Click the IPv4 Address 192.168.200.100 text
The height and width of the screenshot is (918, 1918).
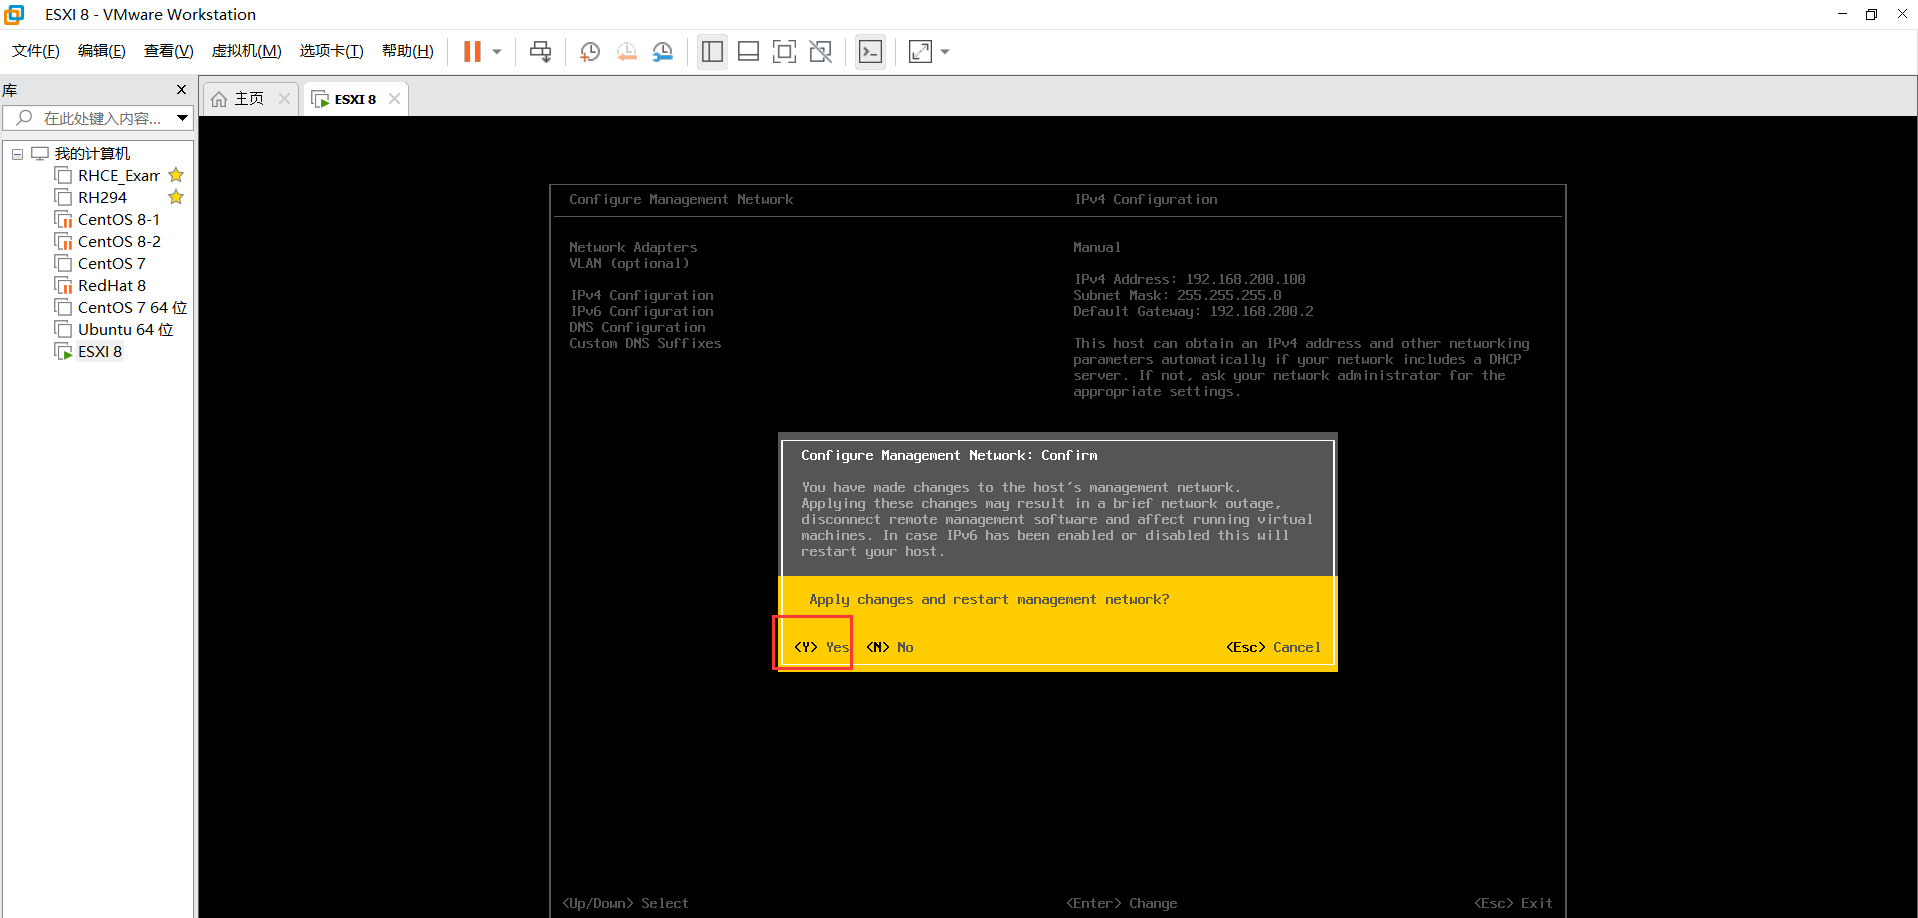[x=1190, y=279]
